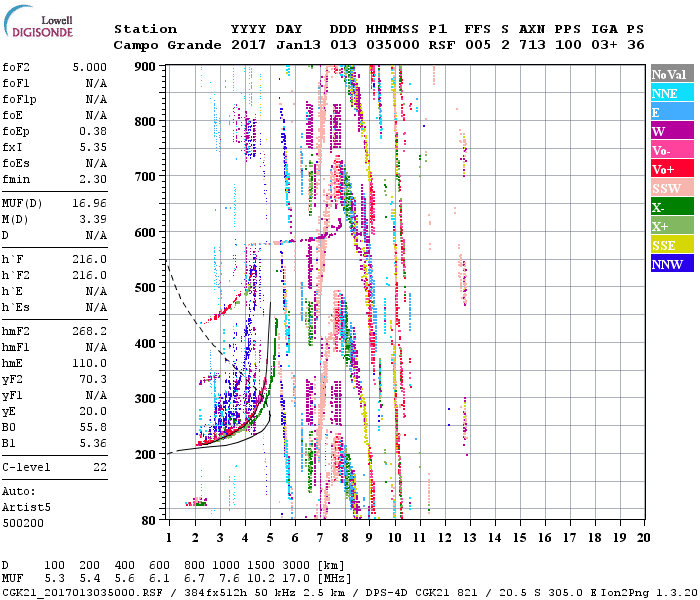Select the NoVal legend swatch
This screenshot has width=700, height=600.
tap(671, 74)
